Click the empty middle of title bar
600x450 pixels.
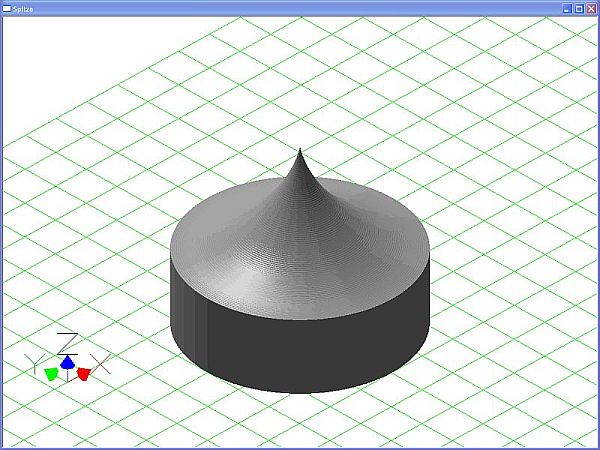point(300,8)
